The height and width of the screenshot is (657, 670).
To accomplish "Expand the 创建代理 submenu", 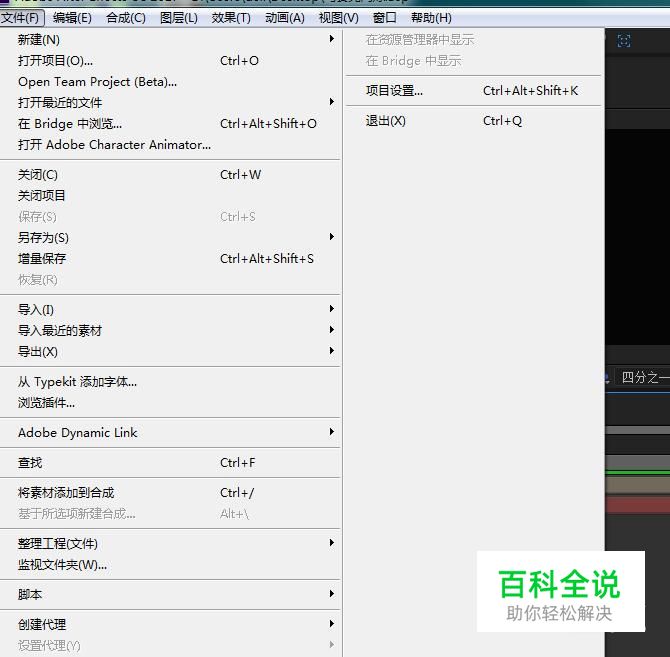I will 170,625.
